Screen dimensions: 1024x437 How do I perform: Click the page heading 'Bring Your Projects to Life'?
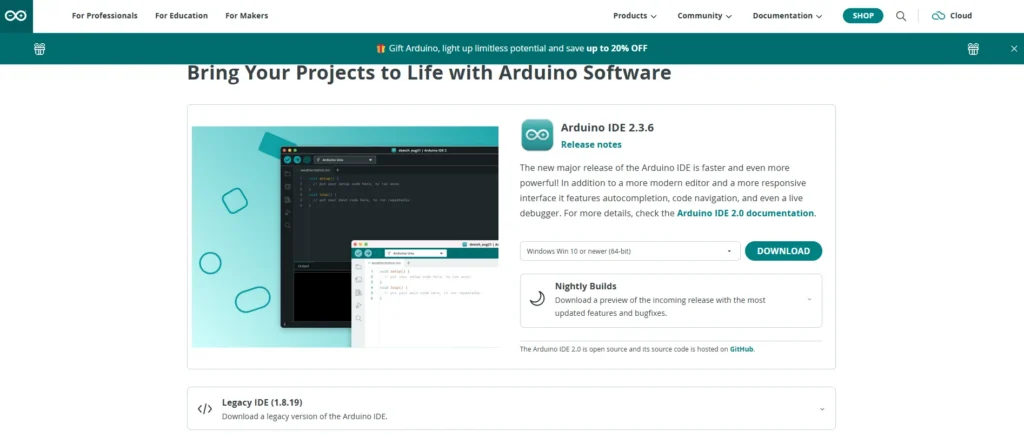pyautogui.click(x=429, y=73)
